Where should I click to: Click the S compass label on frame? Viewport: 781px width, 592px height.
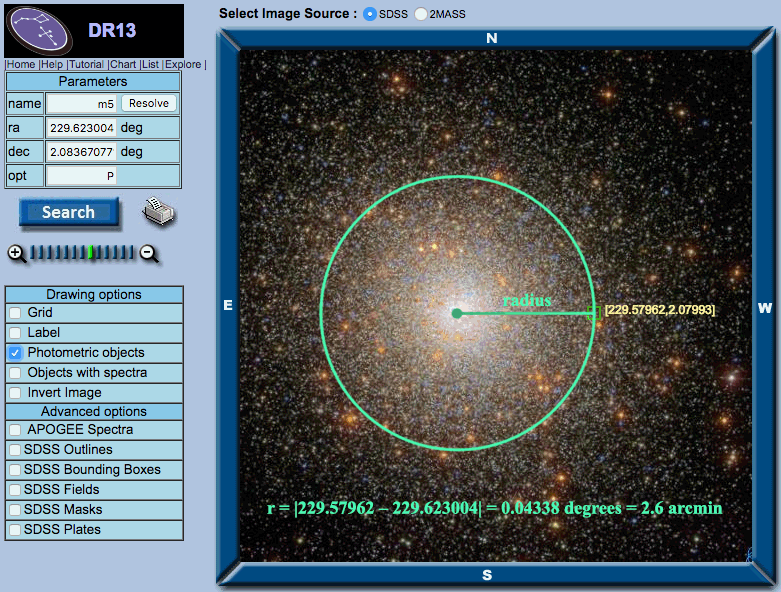pyautogui.click(x=487, y=575)
